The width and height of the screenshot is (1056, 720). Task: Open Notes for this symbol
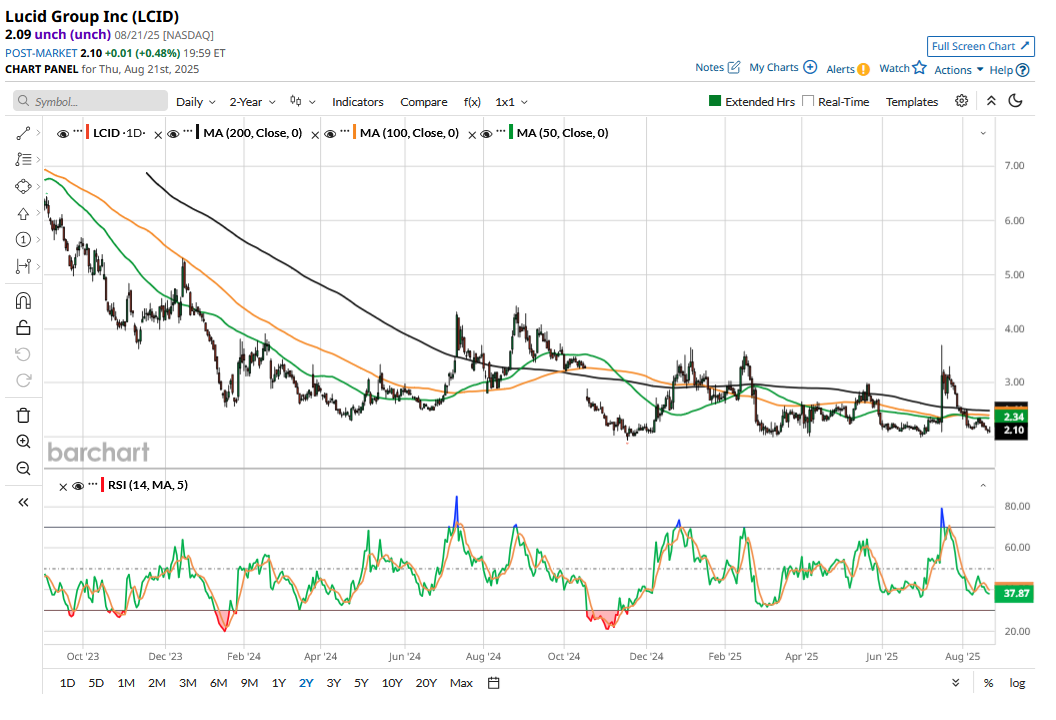(718, 67)
